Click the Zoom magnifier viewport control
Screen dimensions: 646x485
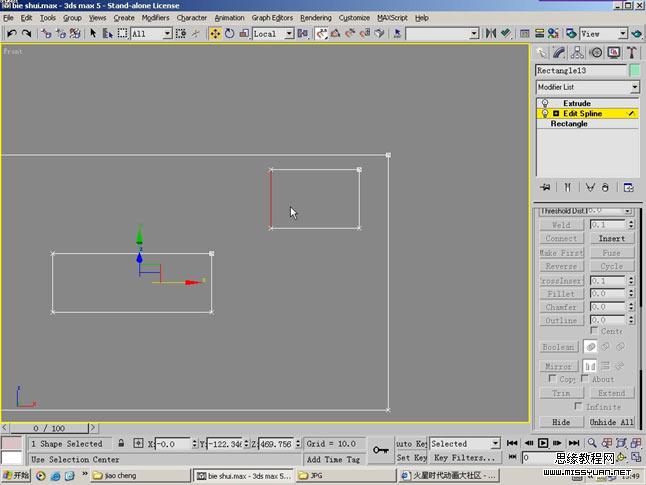[592, 443]
